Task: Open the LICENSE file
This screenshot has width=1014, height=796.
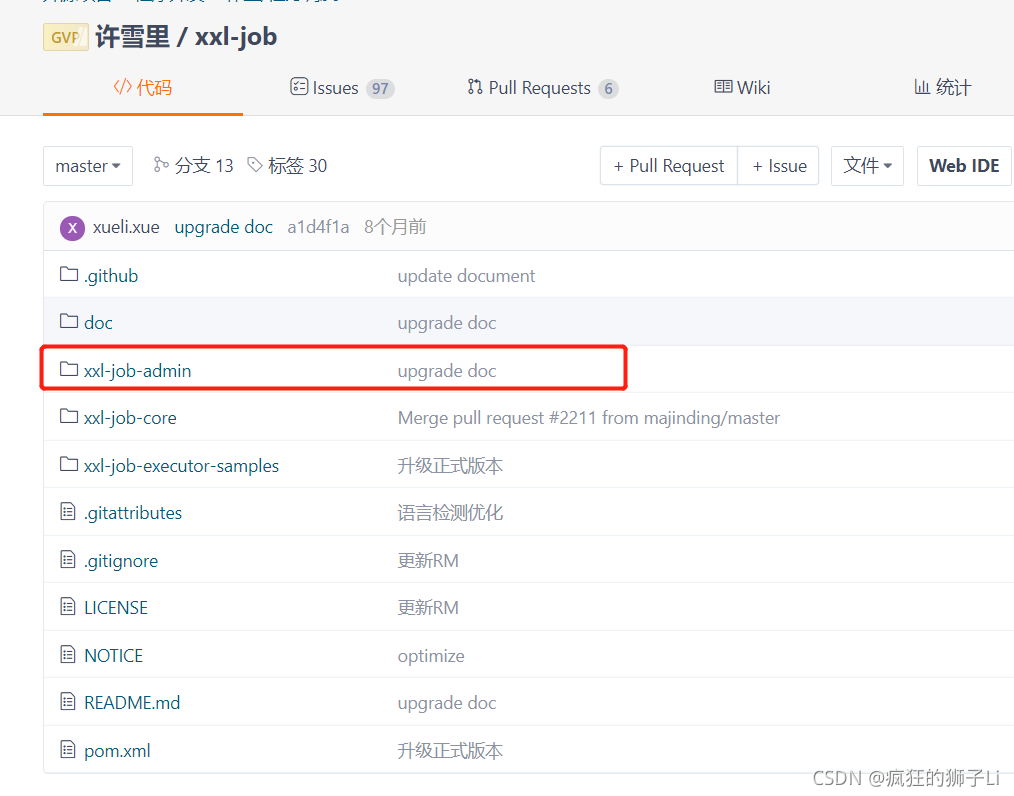Action: pyautogui.click(x=116, y=608)
